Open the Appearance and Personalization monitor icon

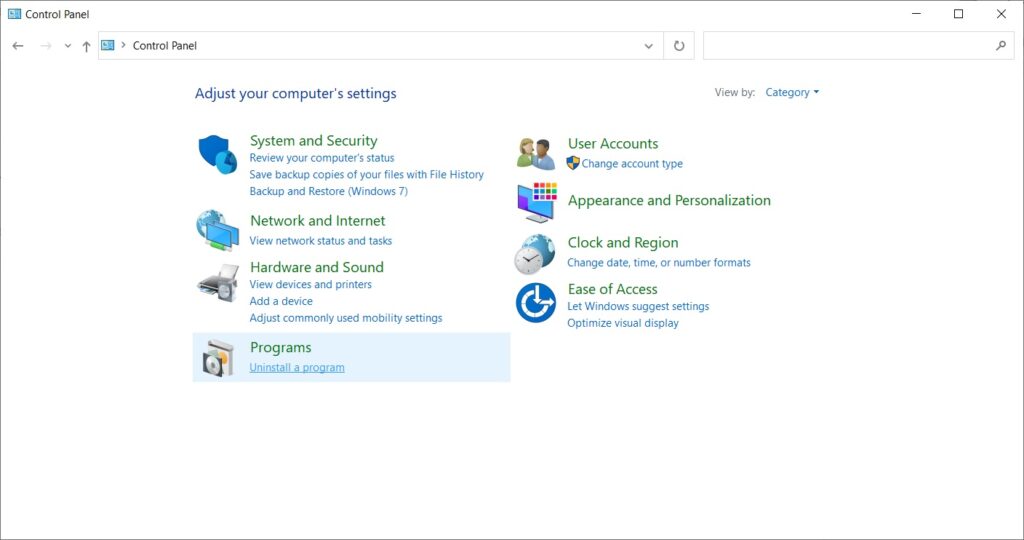537,202
